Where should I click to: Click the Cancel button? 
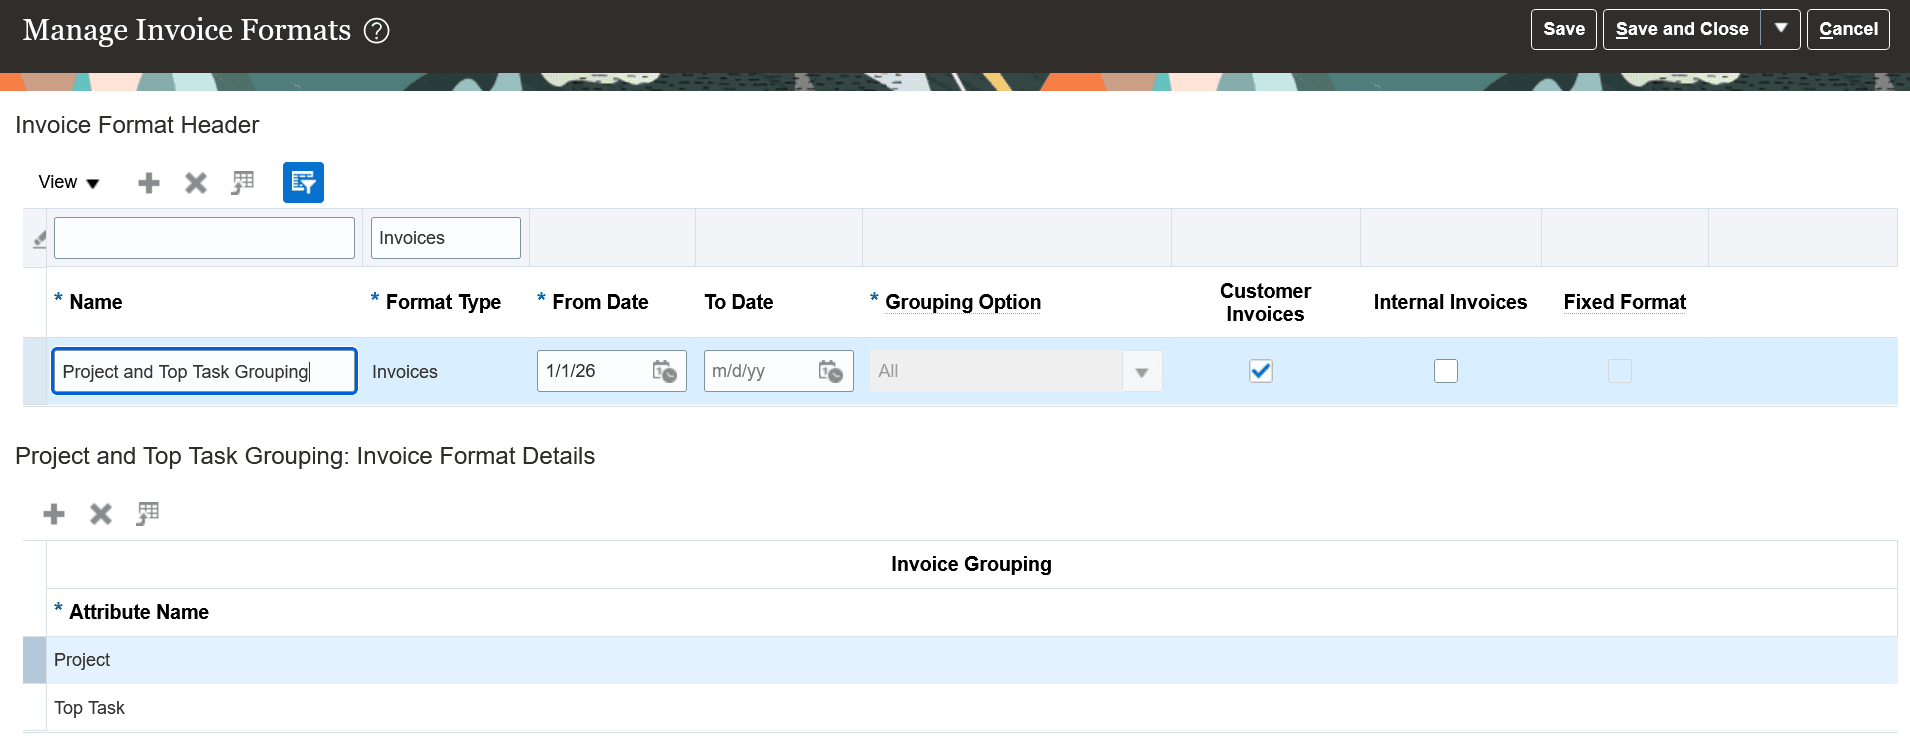(x=1848, y=29)
